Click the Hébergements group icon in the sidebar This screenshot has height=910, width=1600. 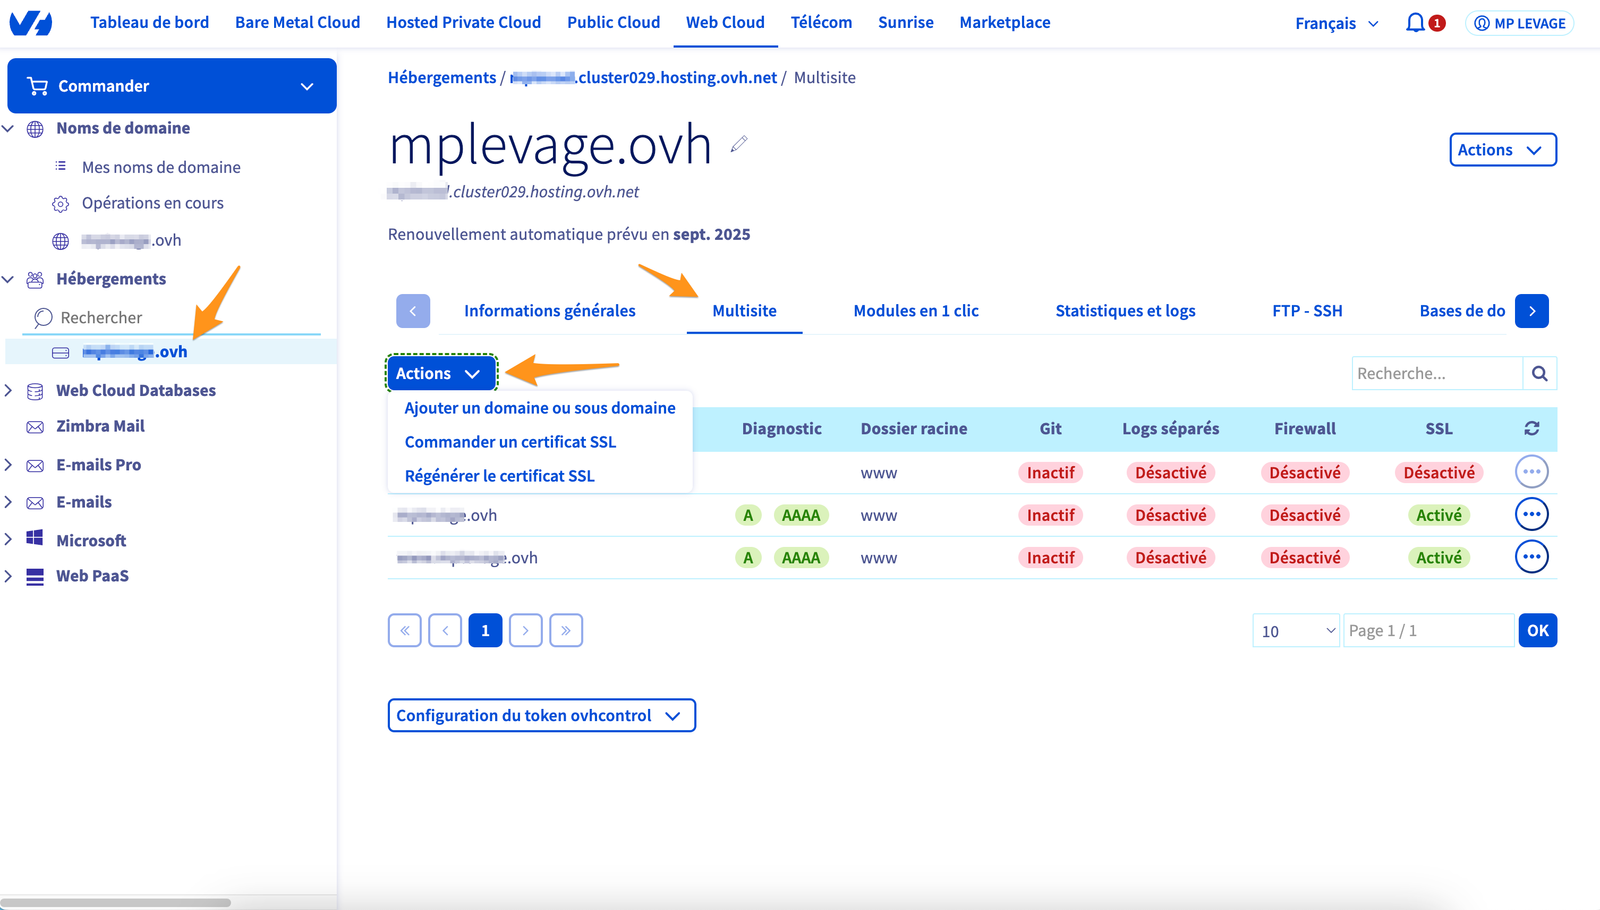coord(35,280)
